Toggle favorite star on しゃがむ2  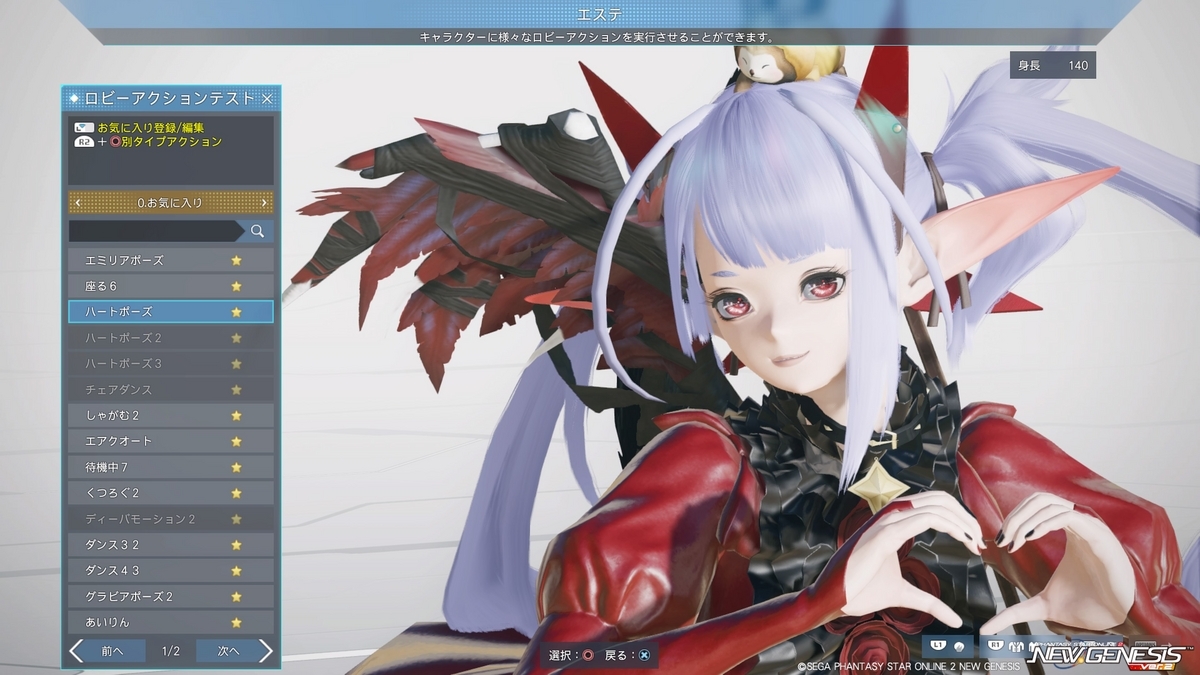coord(237,415)
